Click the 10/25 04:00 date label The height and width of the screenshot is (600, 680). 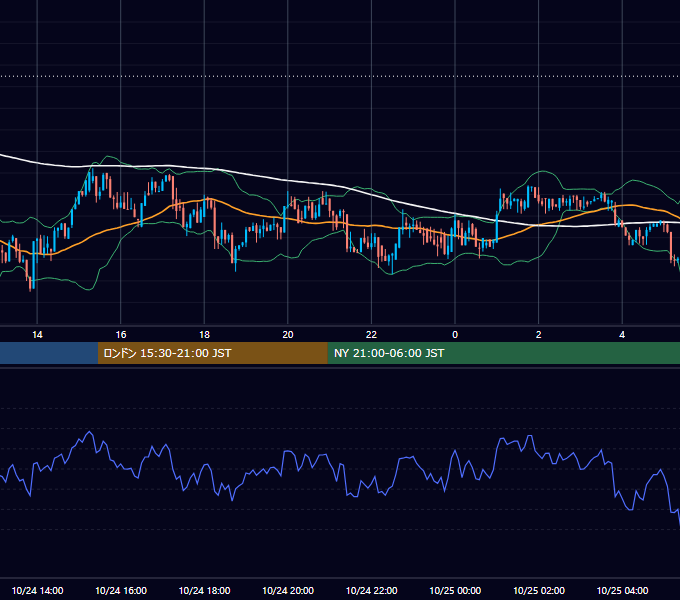tap(622, 590)
